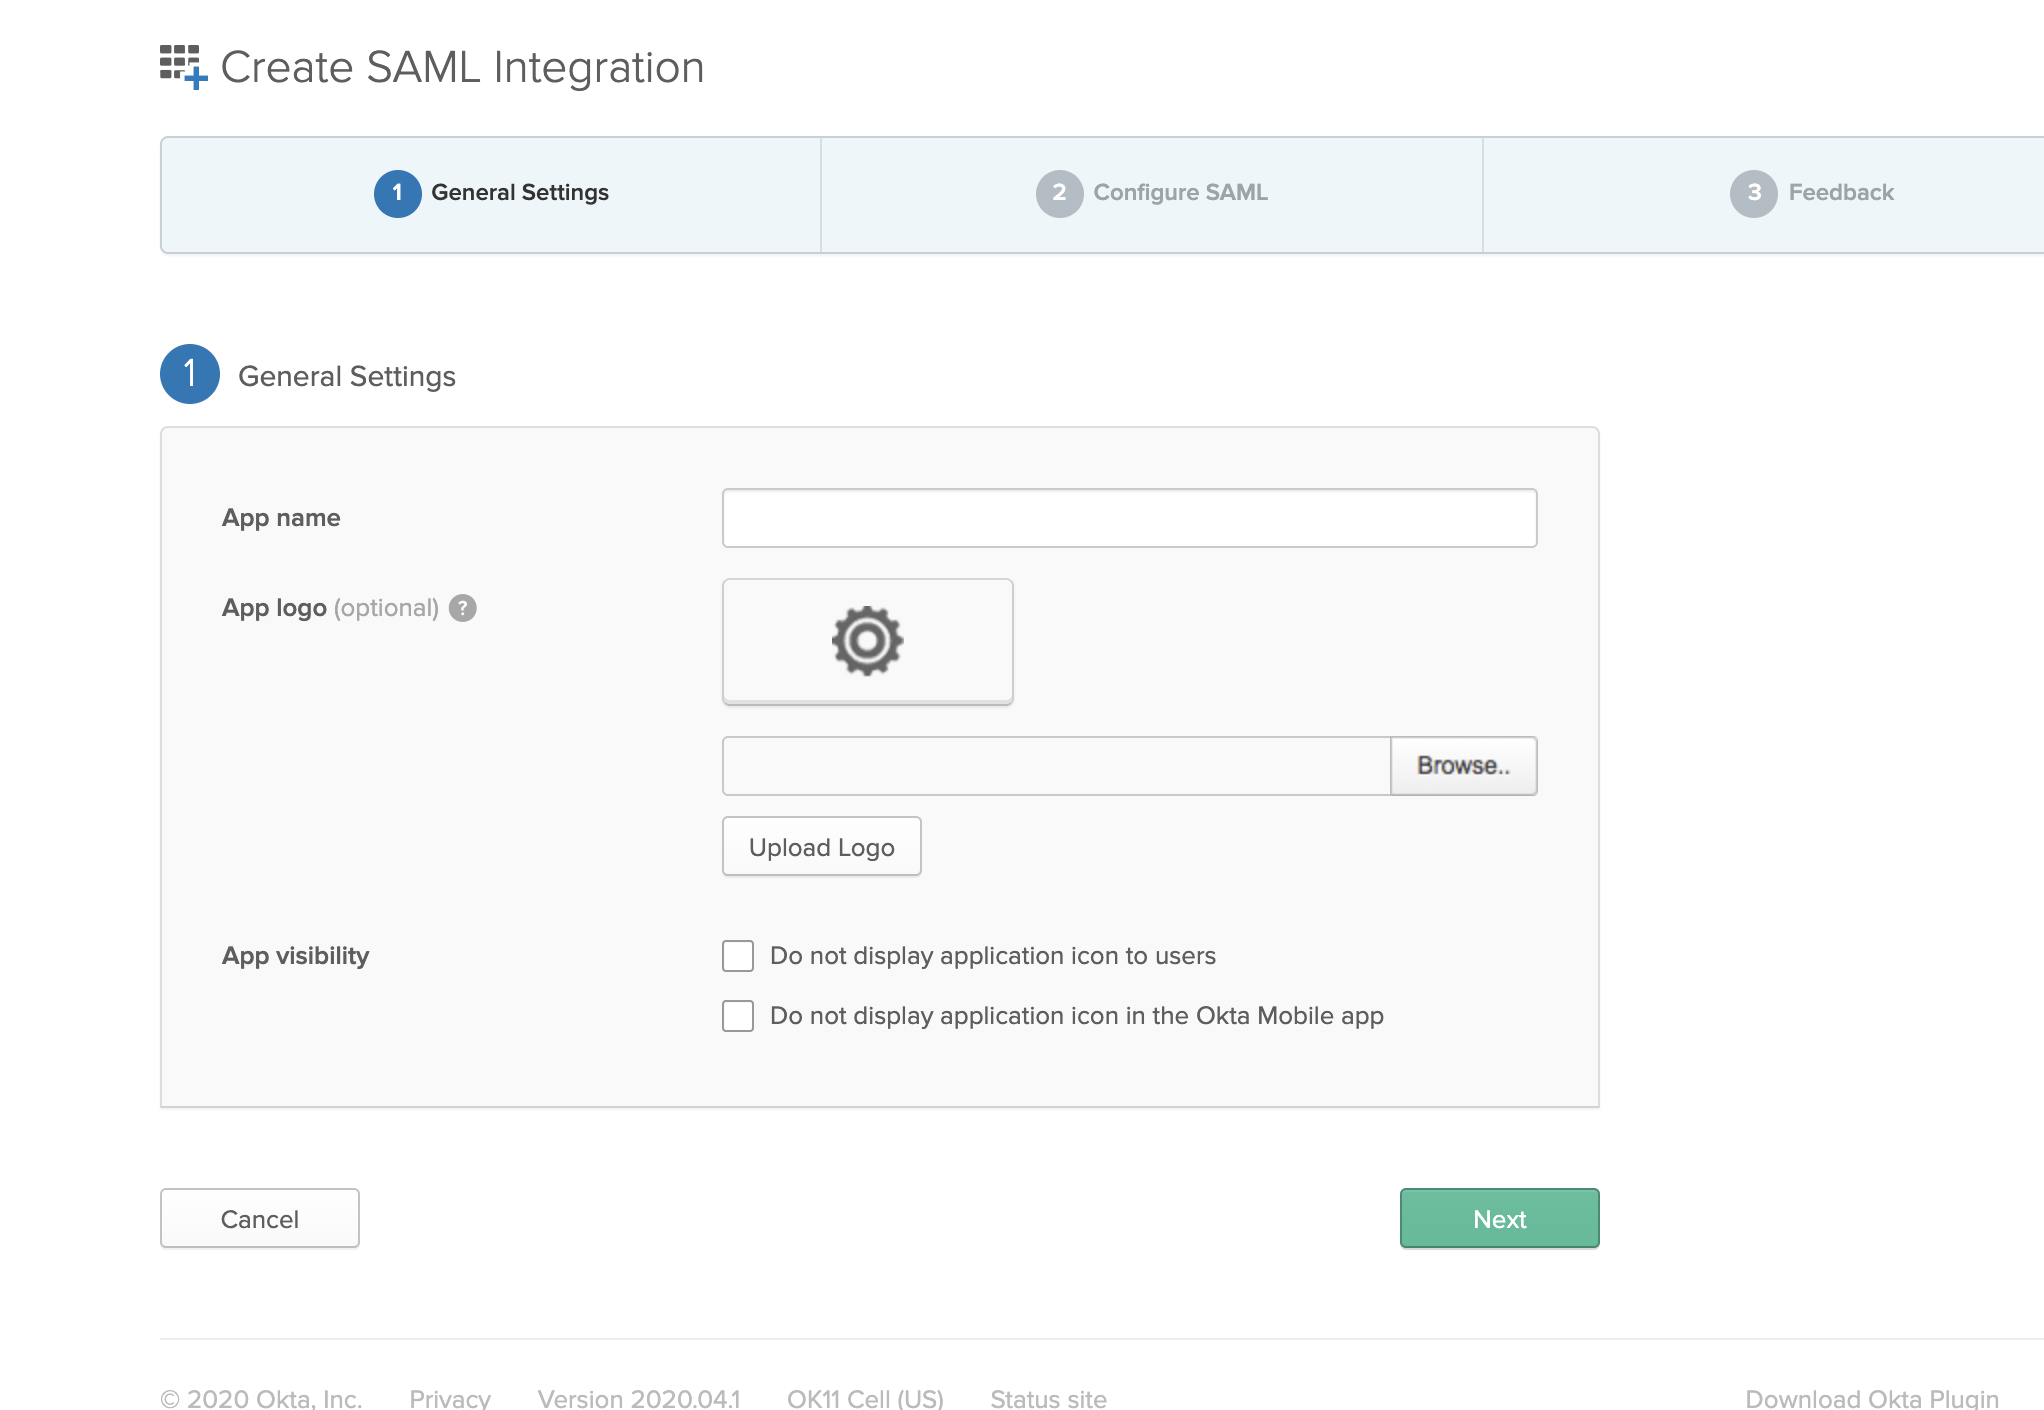Click the Create SAML Integration header icon

(x=184, y=66)
